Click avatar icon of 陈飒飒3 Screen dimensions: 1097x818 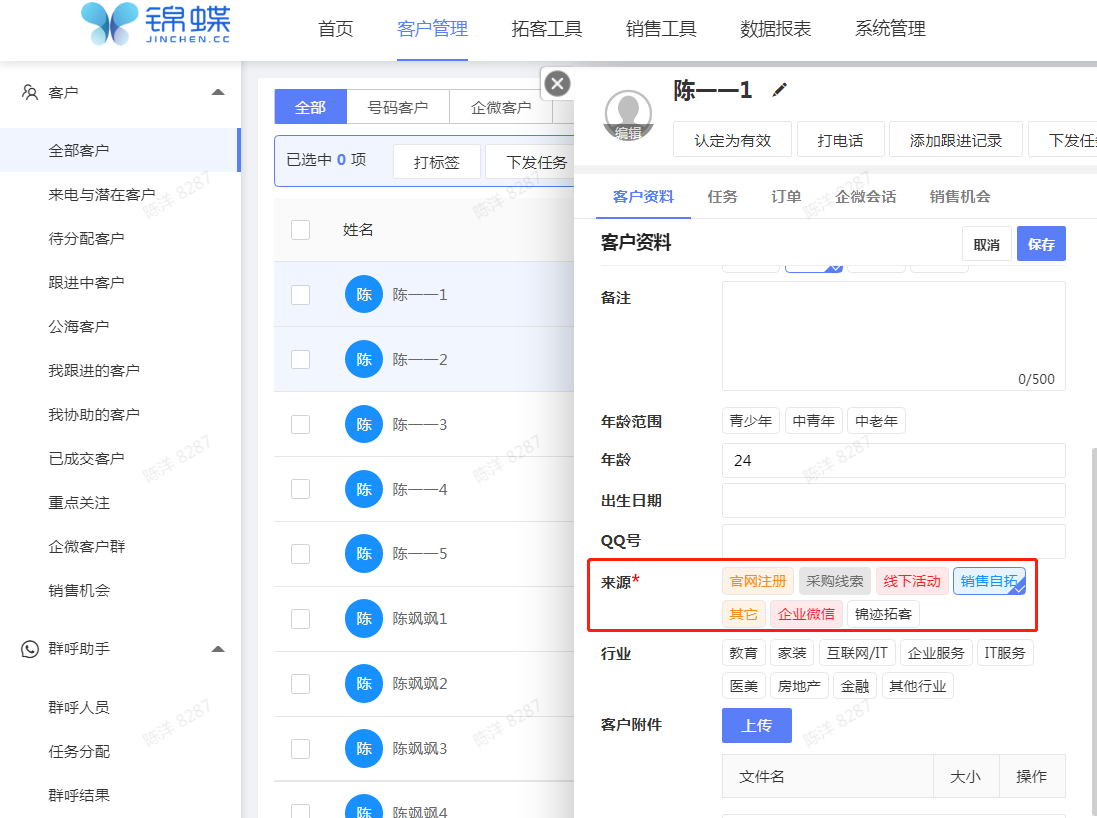pyautogui.click(x=364, y=748)
